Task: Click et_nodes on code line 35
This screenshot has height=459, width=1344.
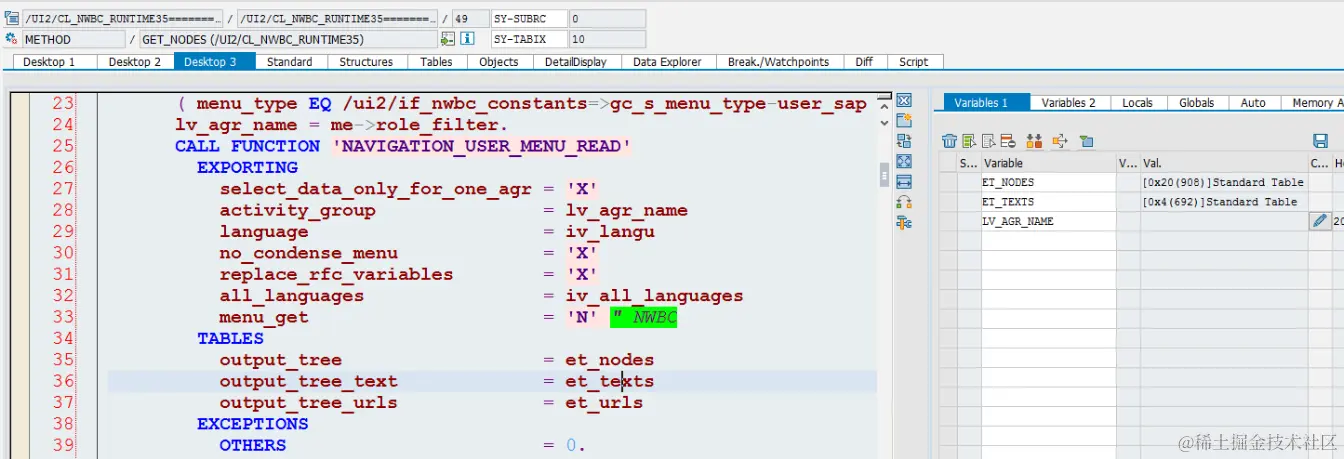Action: [x=609, y=360]
